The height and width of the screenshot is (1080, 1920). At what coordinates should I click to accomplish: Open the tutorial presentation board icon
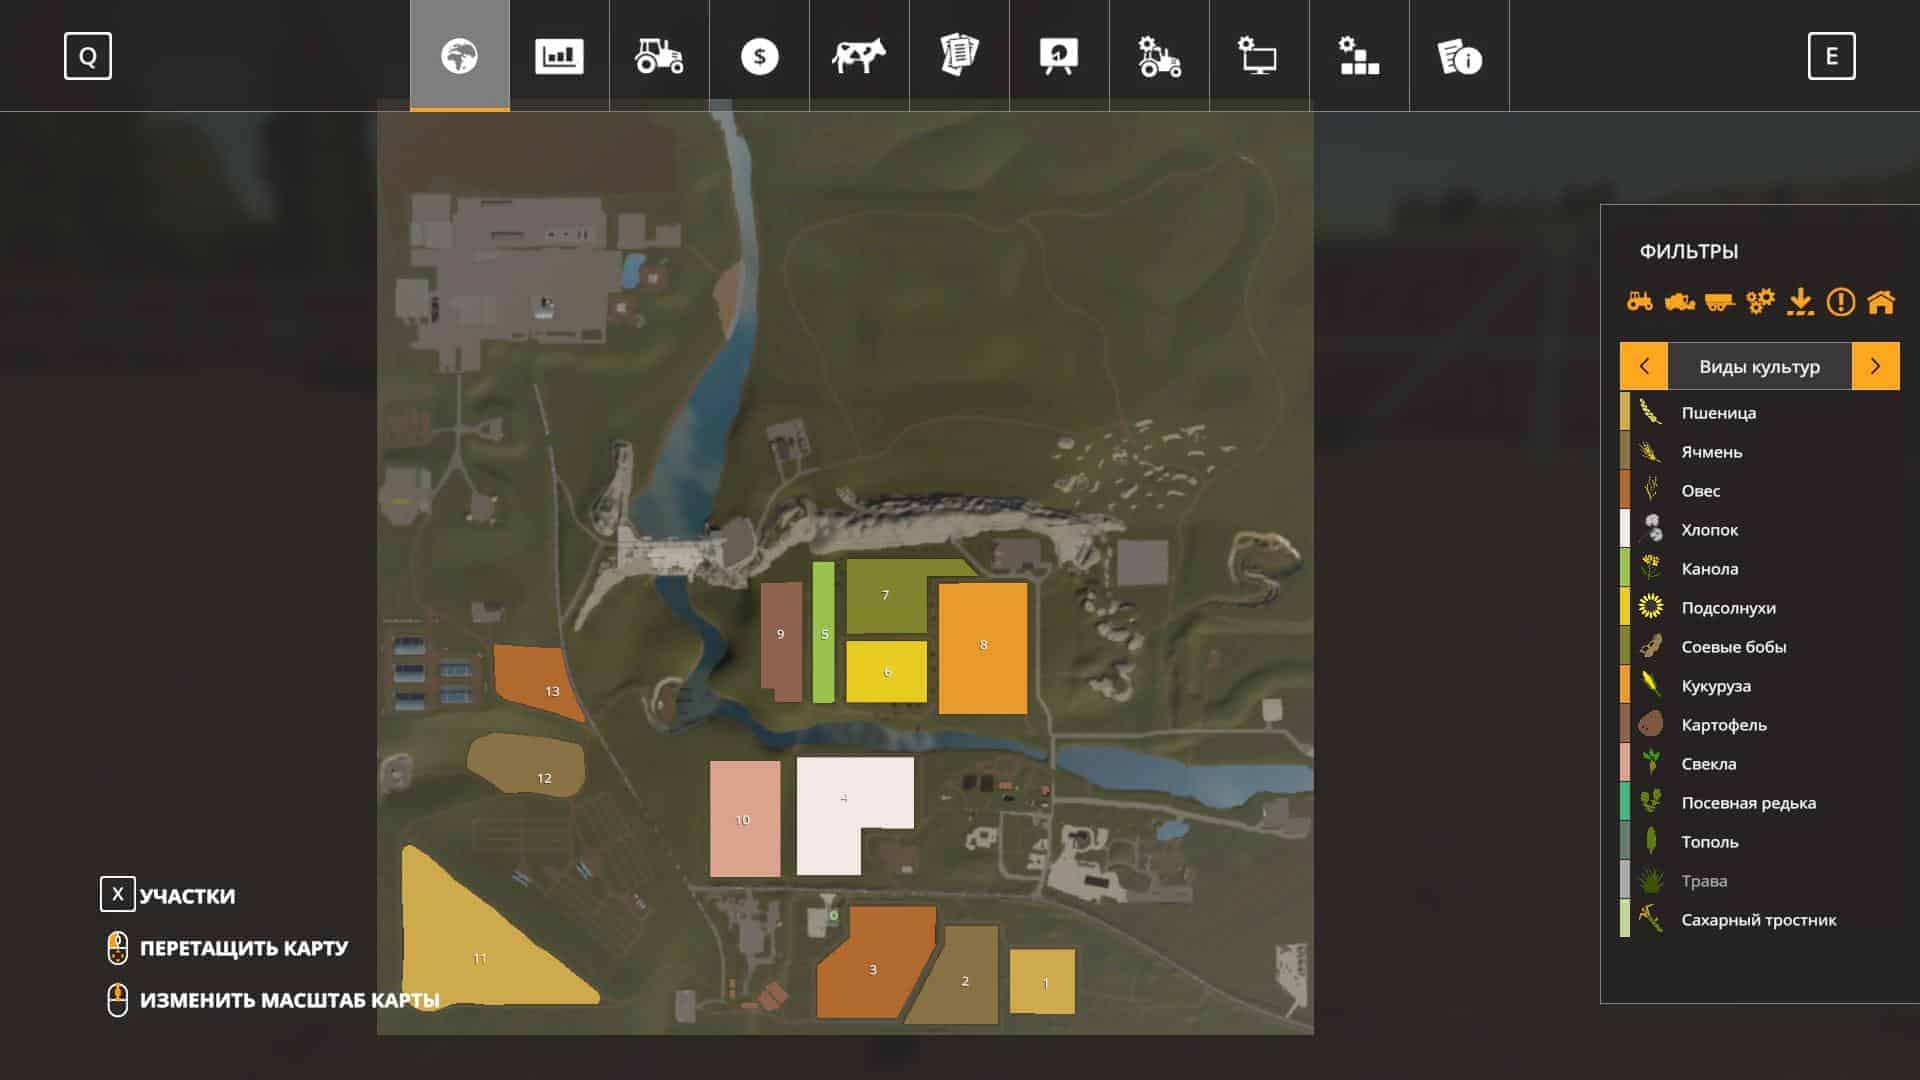pos(1059,56)
